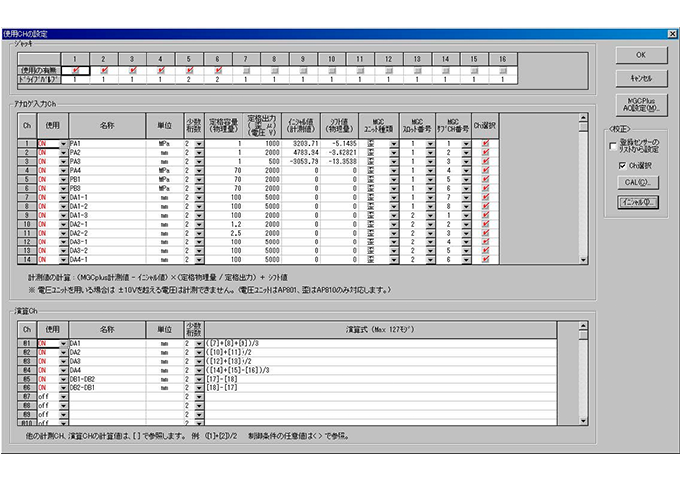Click the 定格容量 cell 1.2 in the DA2-1 row

point(224,224)
